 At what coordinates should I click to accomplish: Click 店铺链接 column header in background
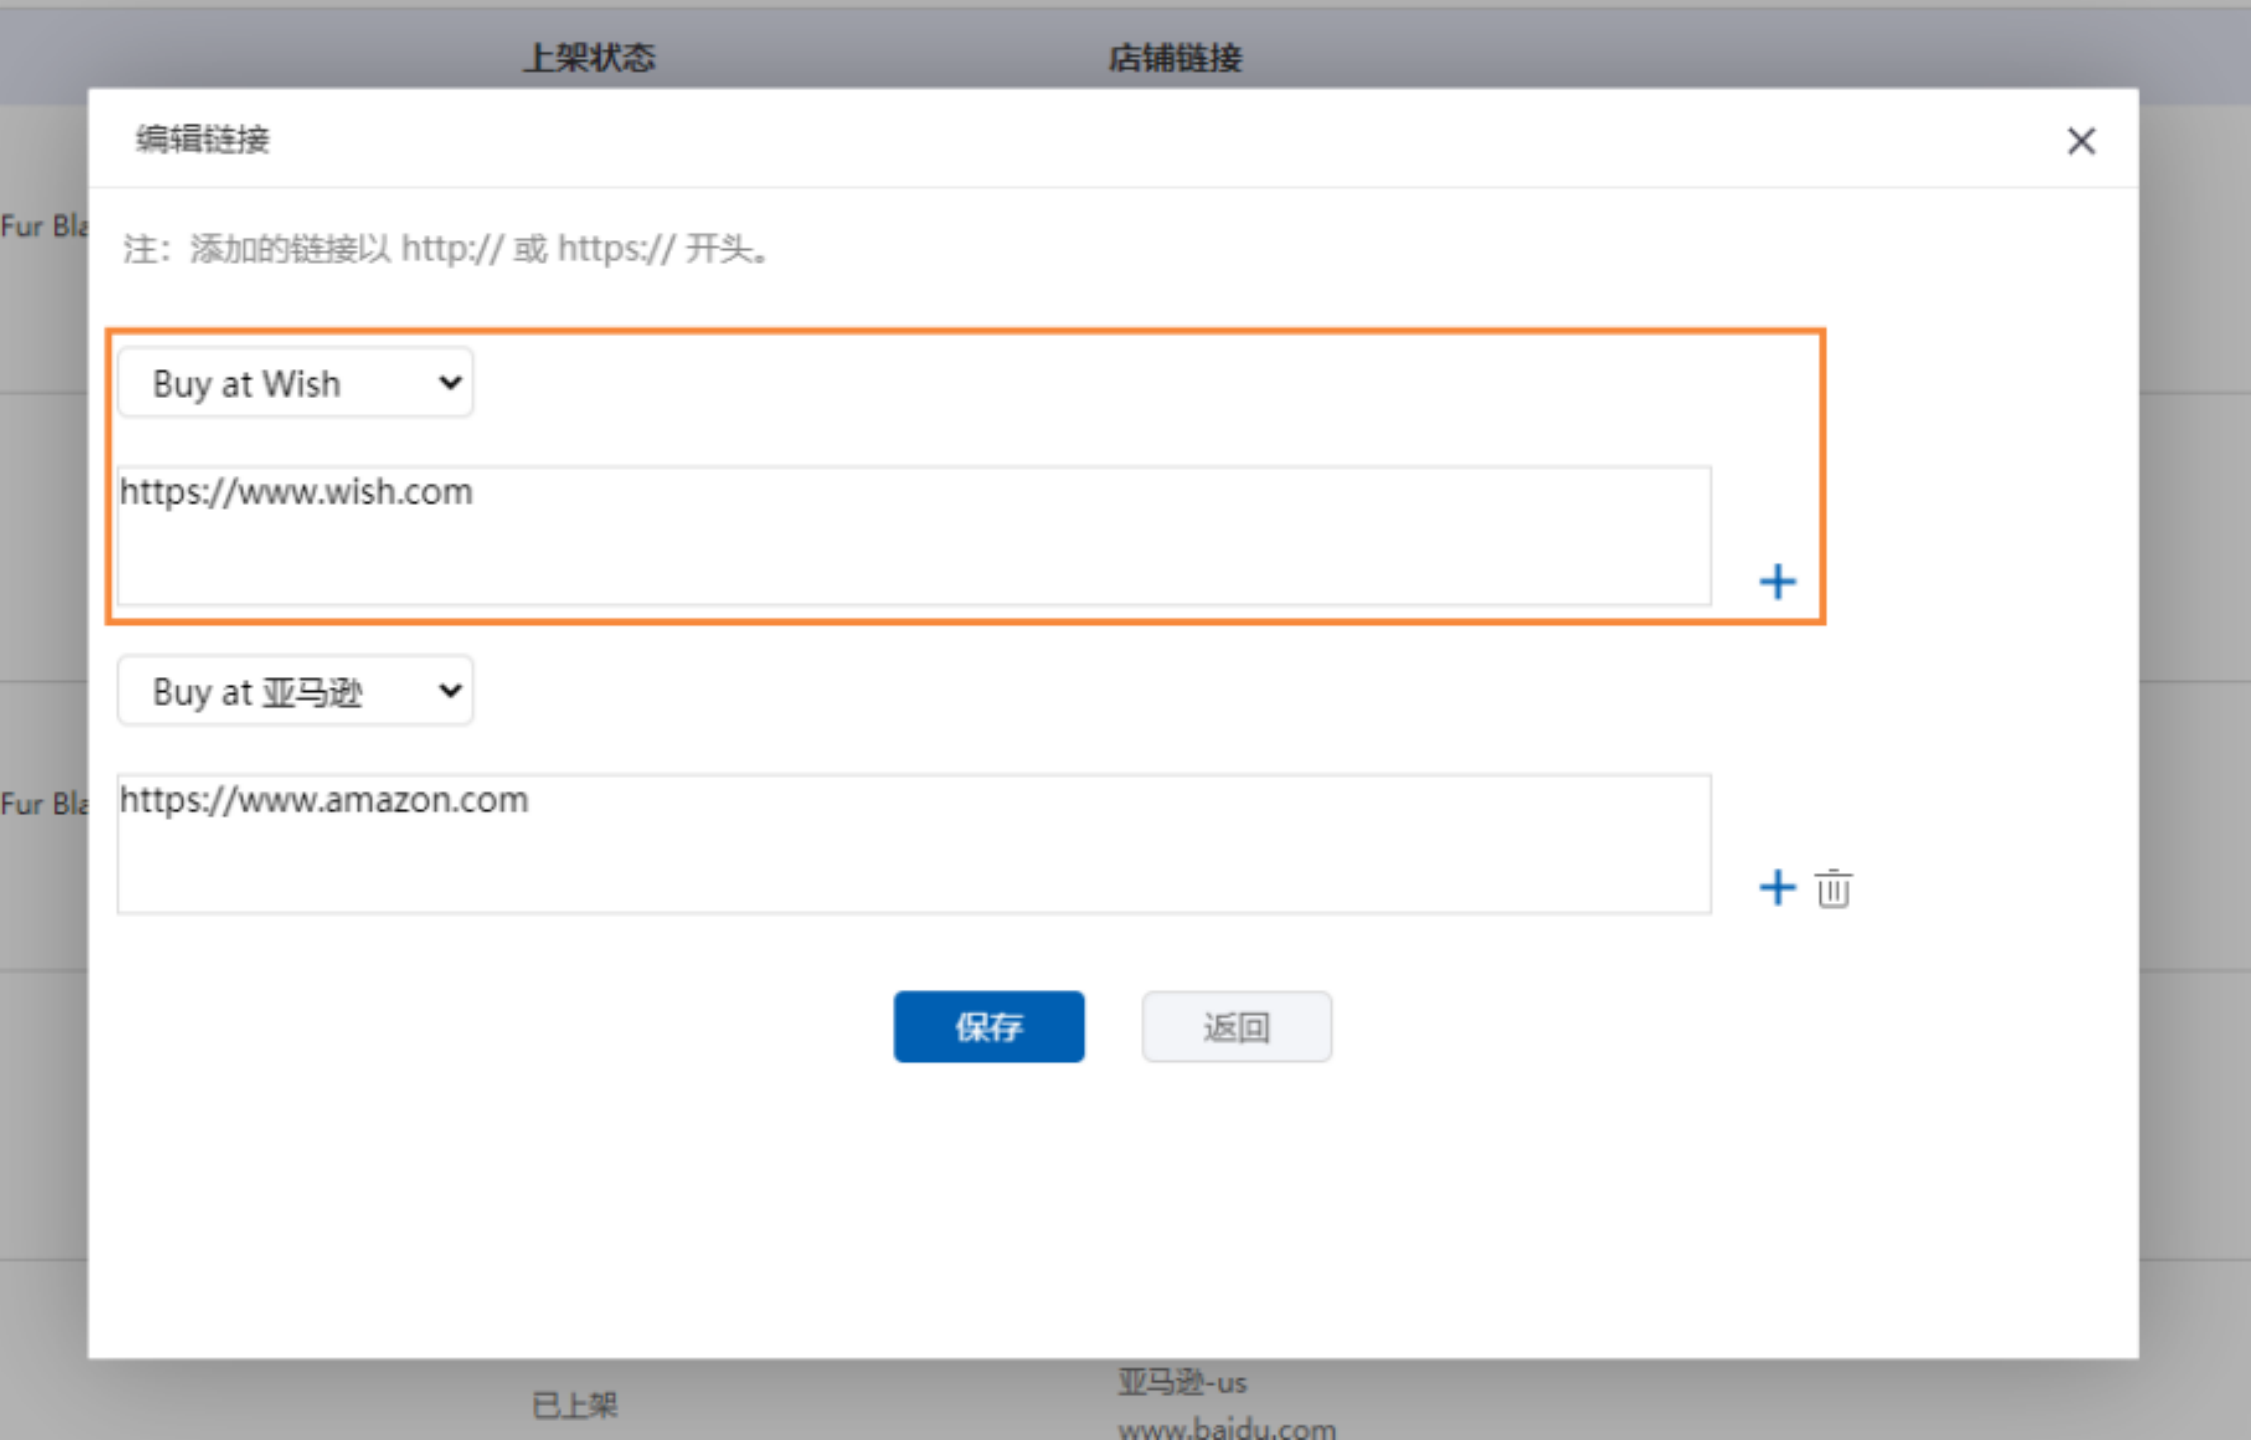pyautogui.click(x=1175, y=58)
